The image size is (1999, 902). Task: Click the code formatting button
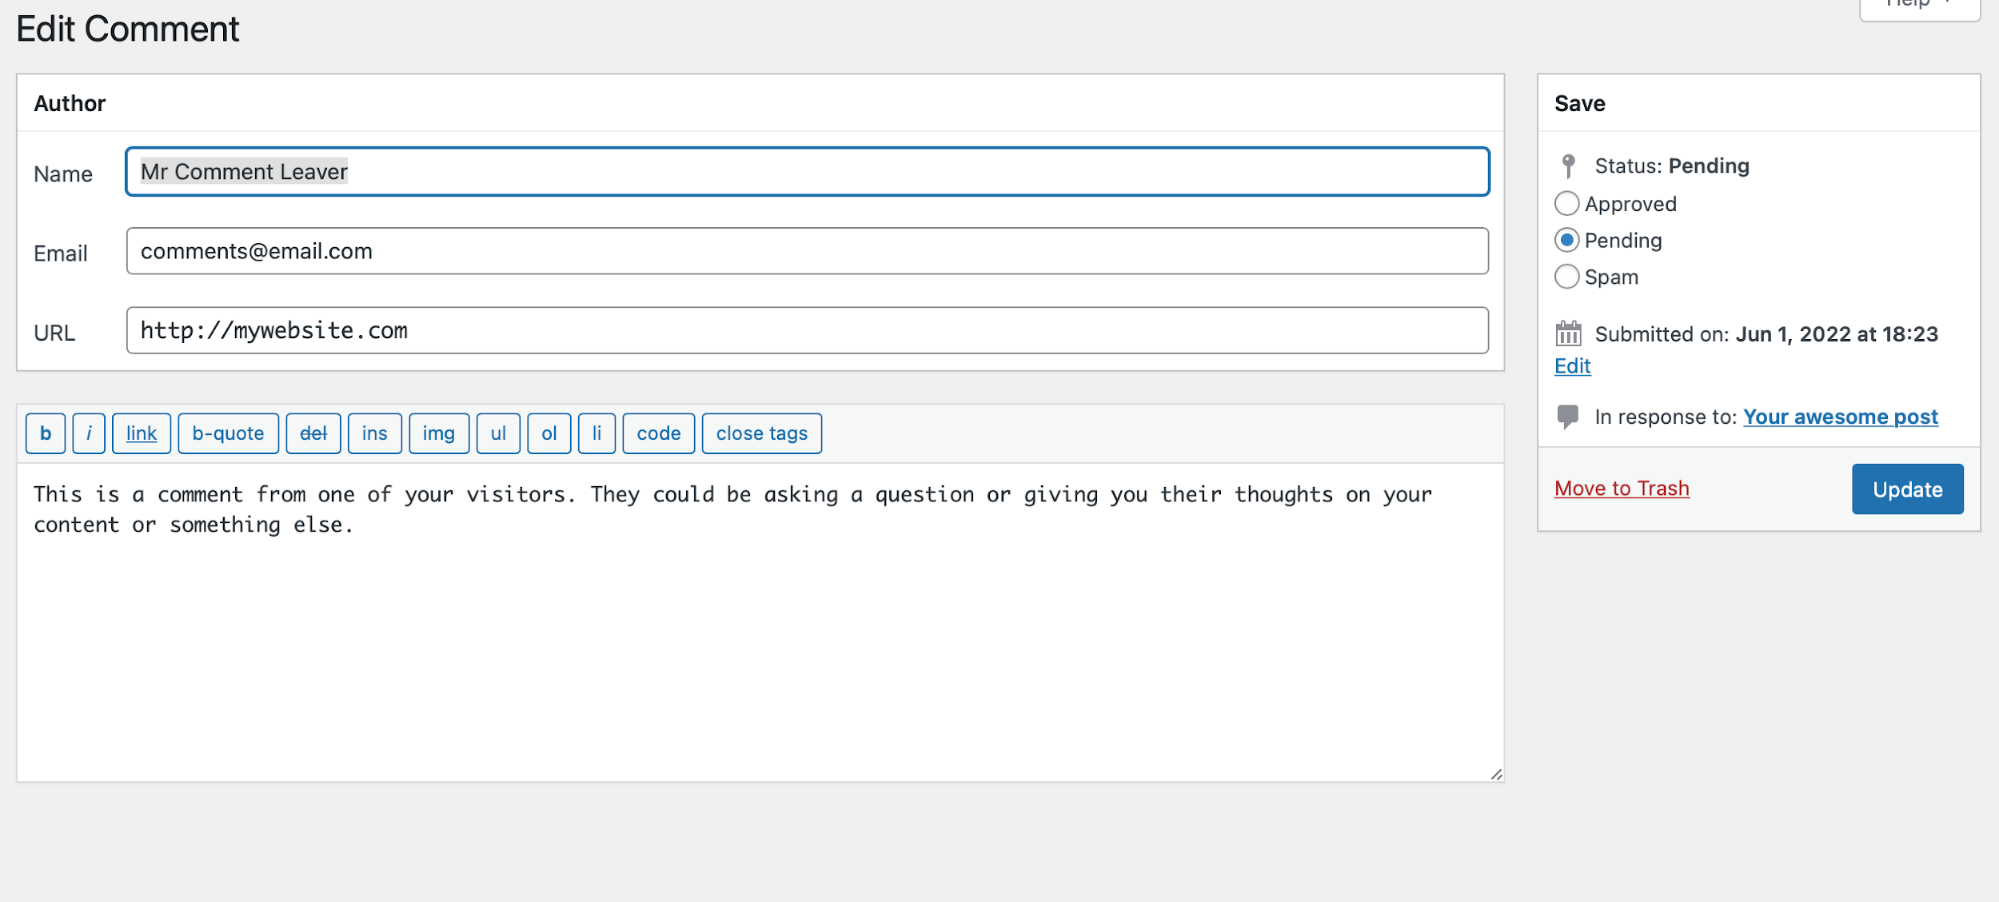point(658,433)
